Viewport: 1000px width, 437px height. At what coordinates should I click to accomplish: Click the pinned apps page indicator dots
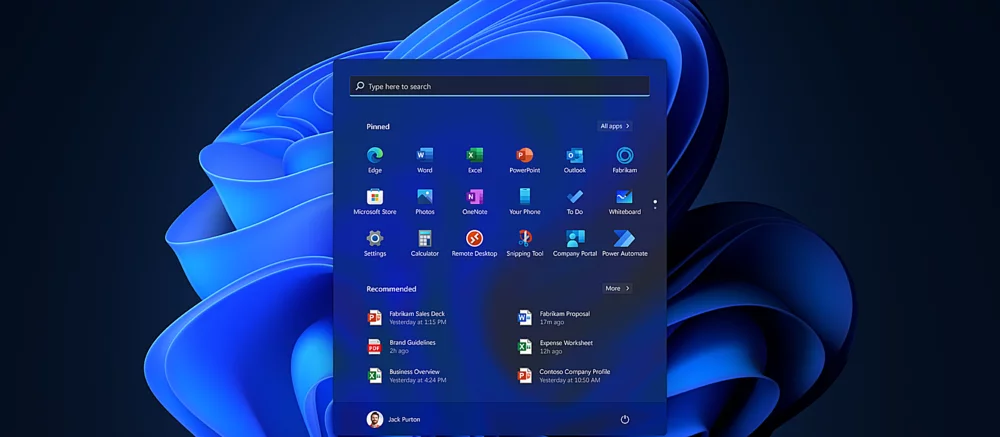pos(655,204)
